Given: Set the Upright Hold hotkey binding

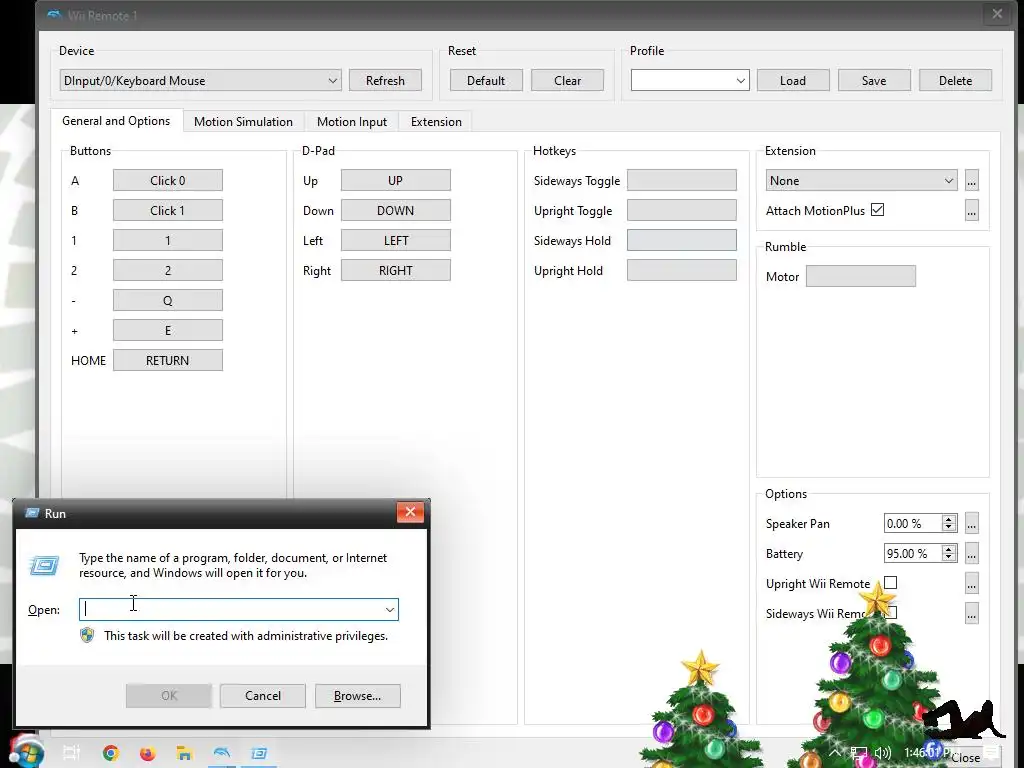Looking at the screenshot, I should (682, 270).
